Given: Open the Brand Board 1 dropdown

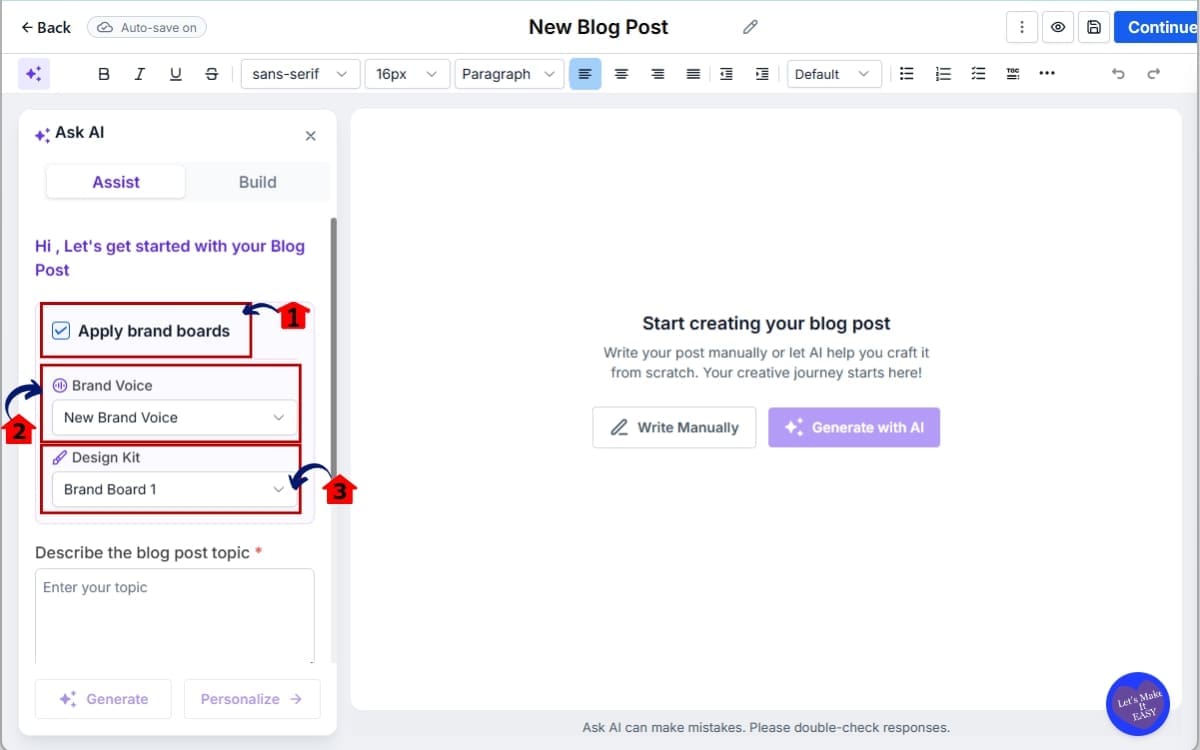Looking at the screenshot, I should coord(174,490).
